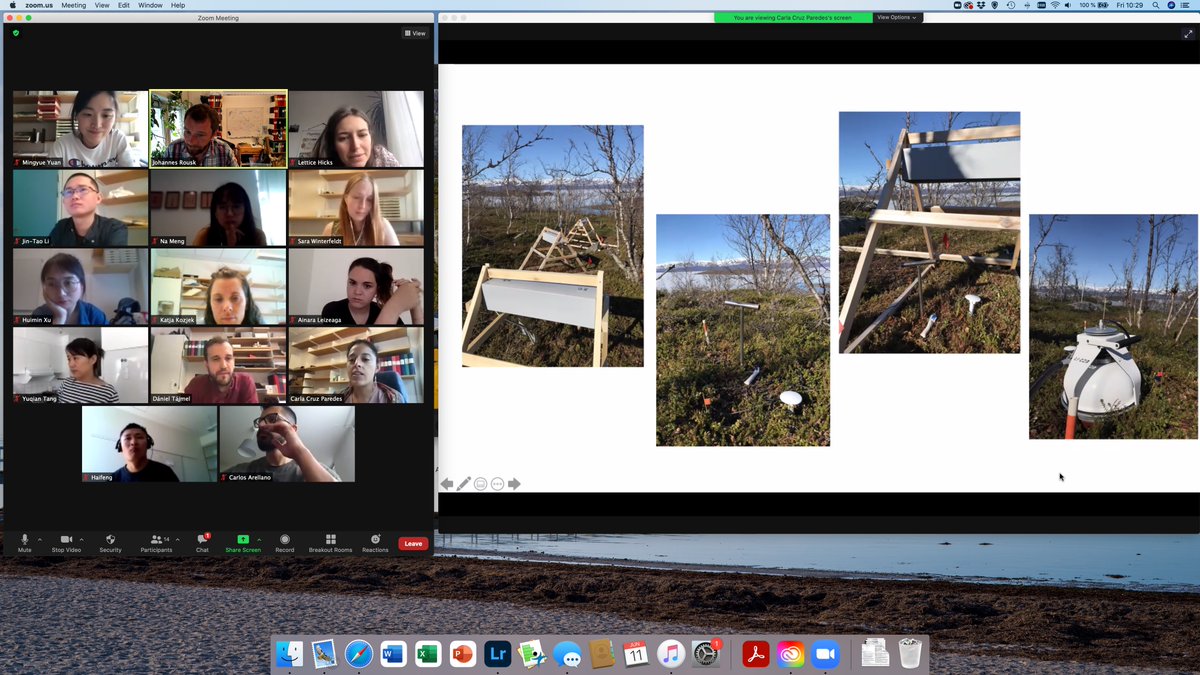Select Jin-Tao Li video tile

tap(81, 208)
